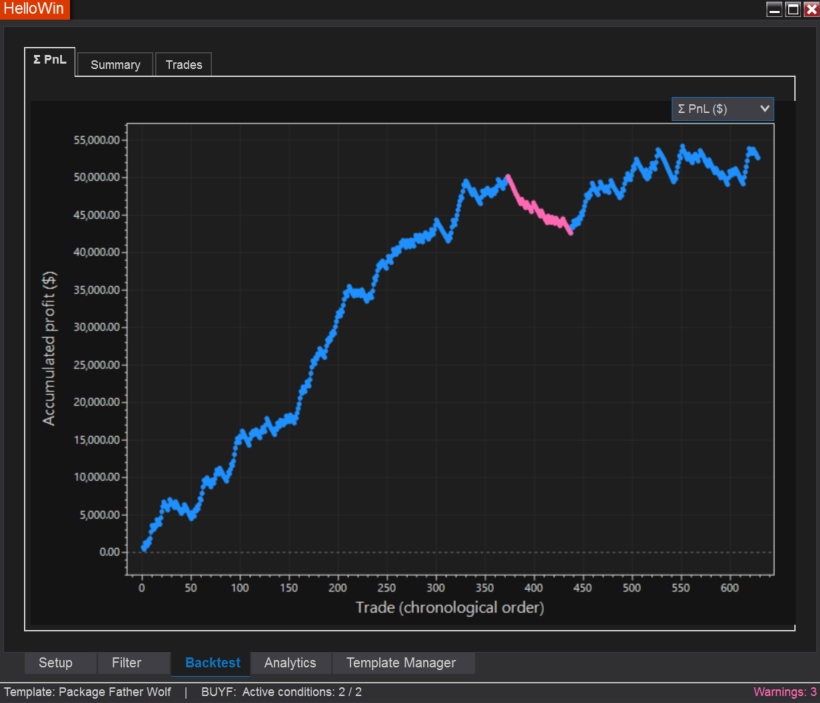Viewport: 820px width, 703px height.
Task: Open the Σ PnL ($) dropdown
Action: [x=722, y=109]
